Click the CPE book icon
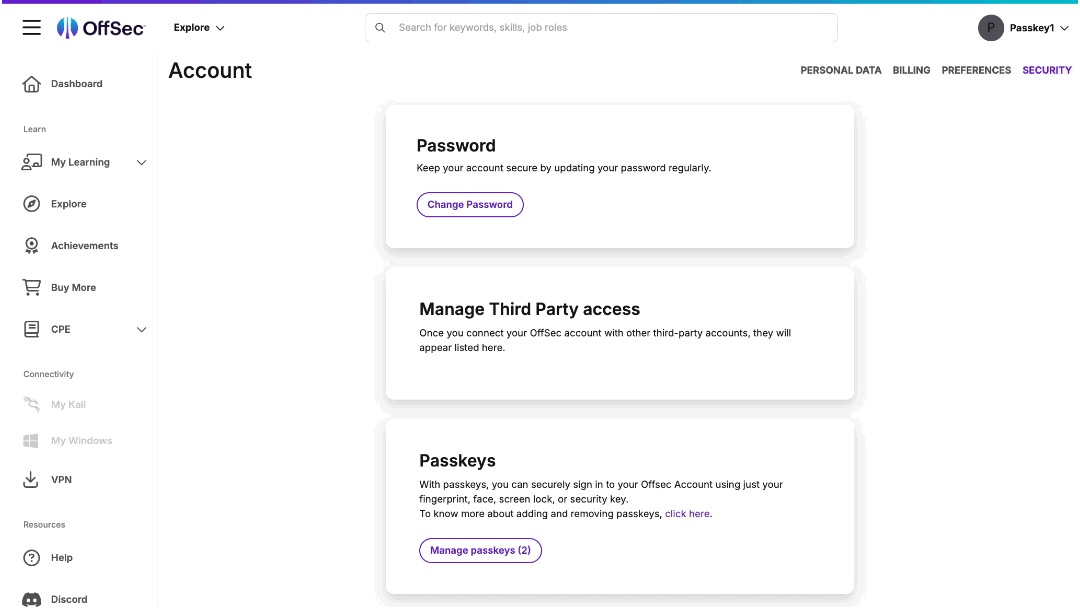The image size is (1080, 608). pos(32,329)
